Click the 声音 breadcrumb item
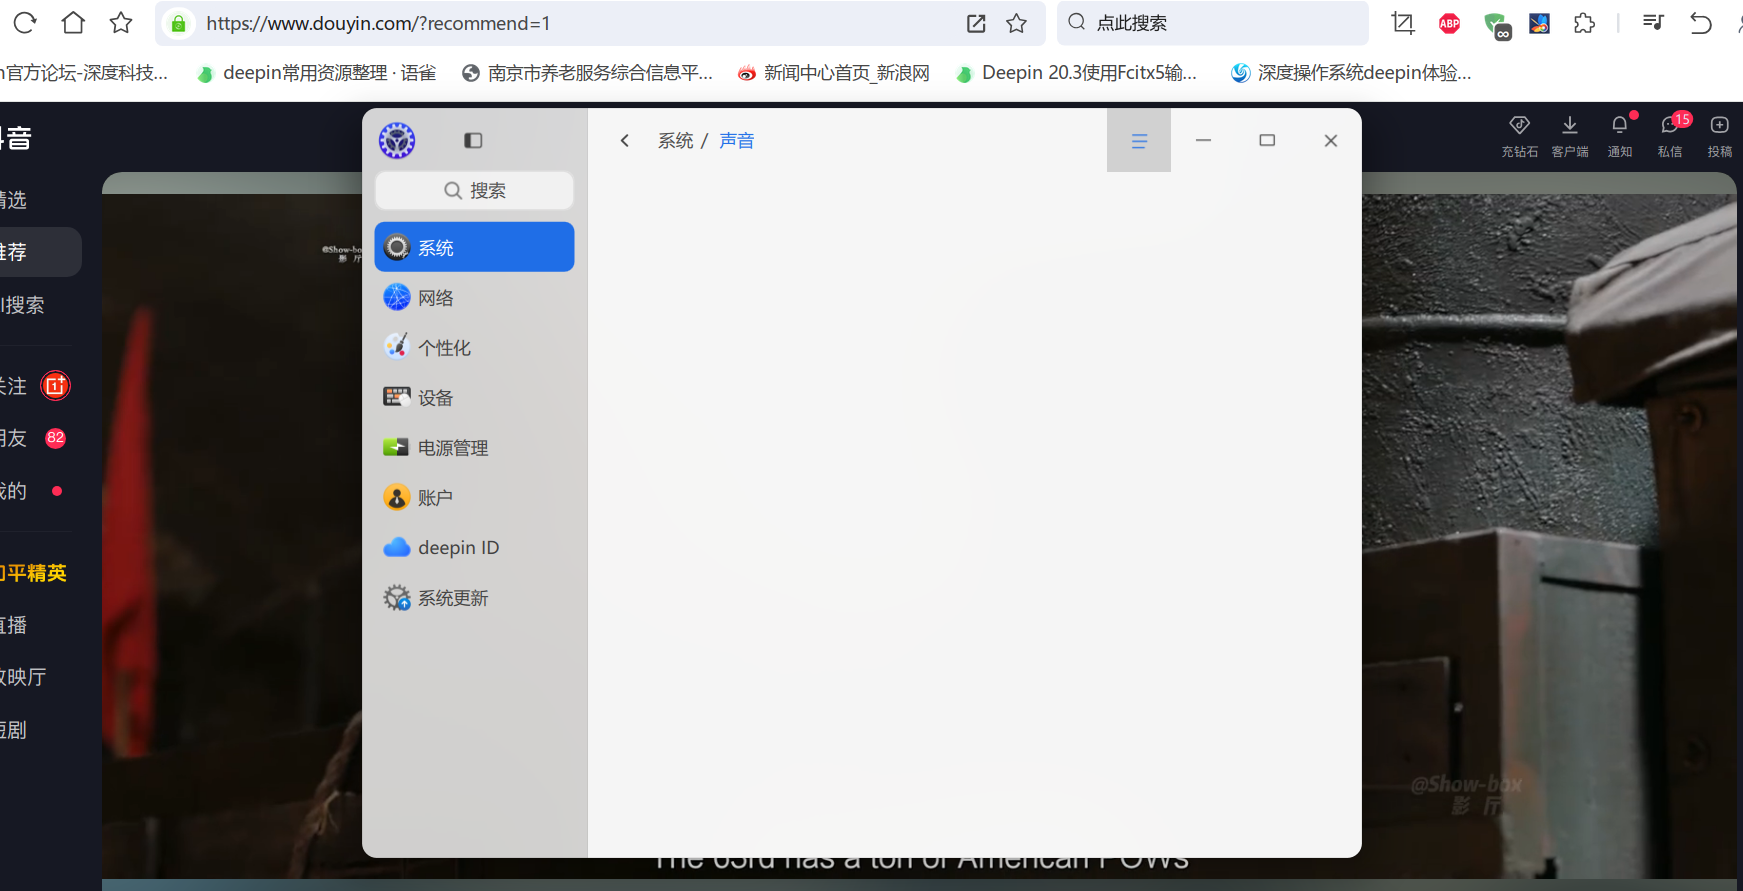 737,141
